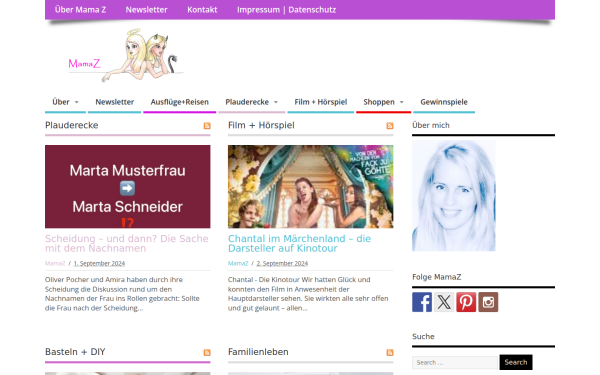The image size is (600, 375).
Task: Click the MamaZ angel-devil logo
Action: pyautogui.click(x=125, y=55)
